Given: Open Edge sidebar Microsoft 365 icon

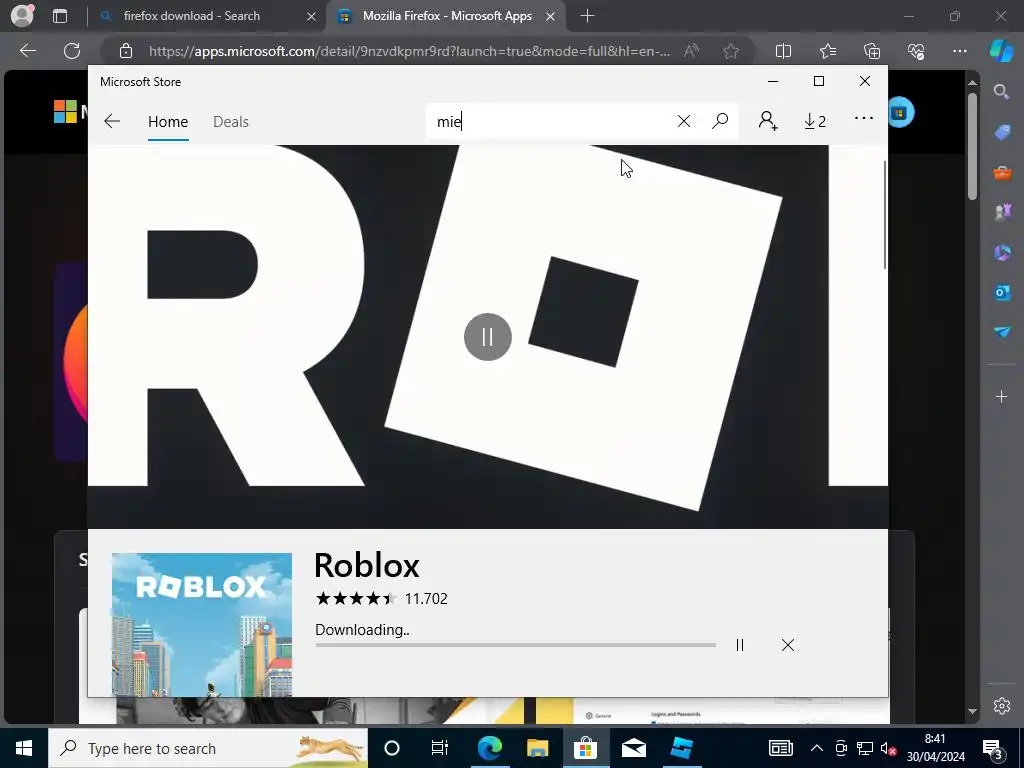Looking at the screenshot, I should [1002, 252].
